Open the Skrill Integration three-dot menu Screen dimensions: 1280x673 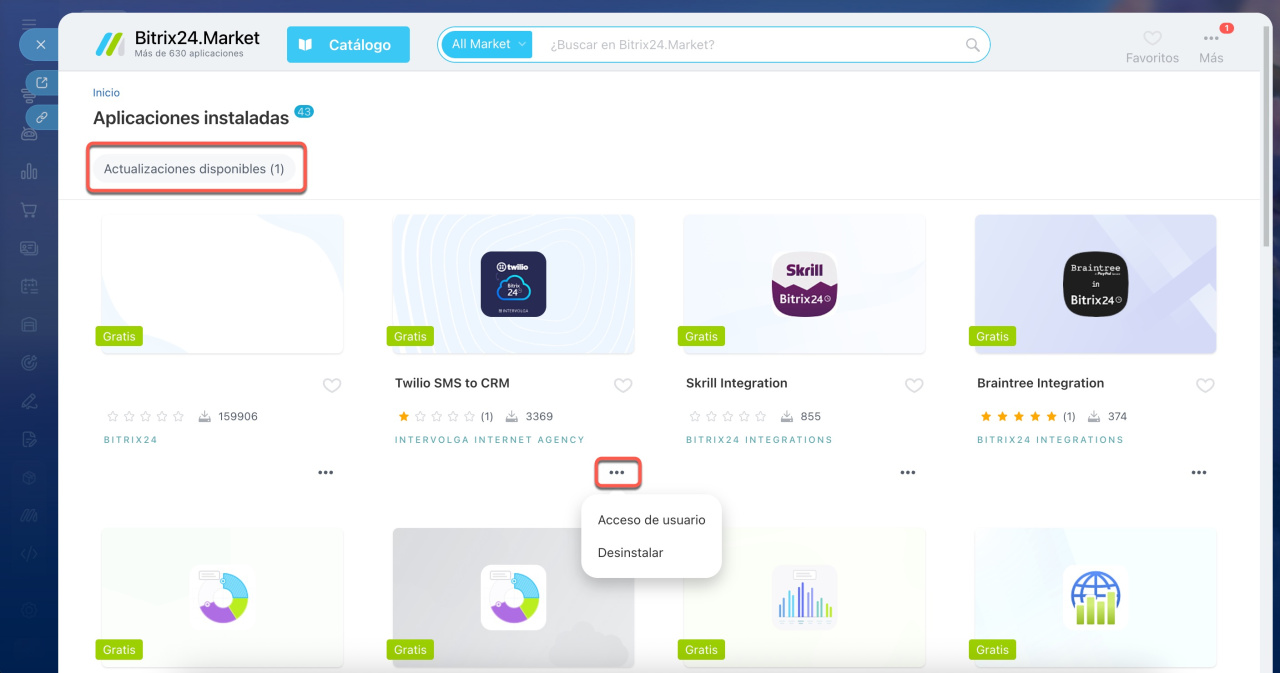[x=908, y=473]
